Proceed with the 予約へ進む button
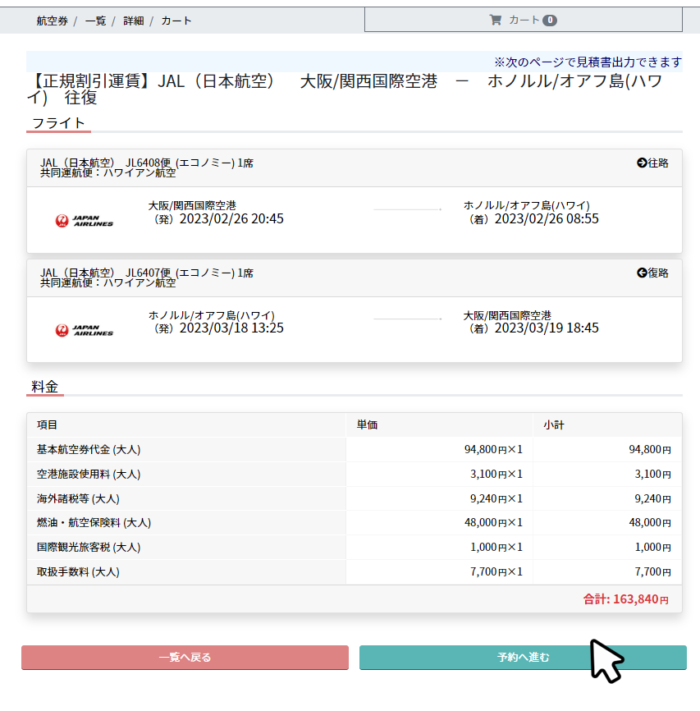Image resolution: width=700 pixels, height=711 pixels. pos(523,657)
